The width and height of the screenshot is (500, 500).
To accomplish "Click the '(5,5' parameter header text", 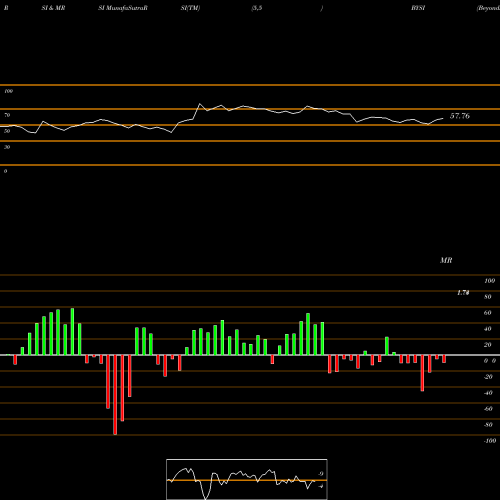I will [257, 8].
